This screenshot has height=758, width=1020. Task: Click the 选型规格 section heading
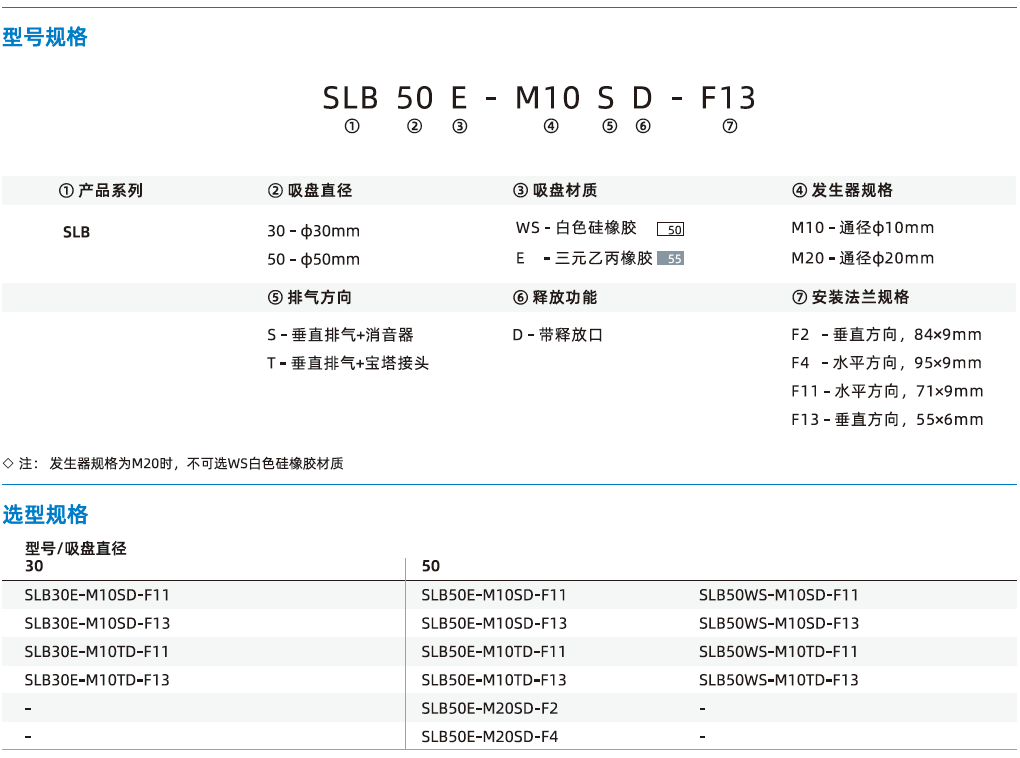pos(45,515)
